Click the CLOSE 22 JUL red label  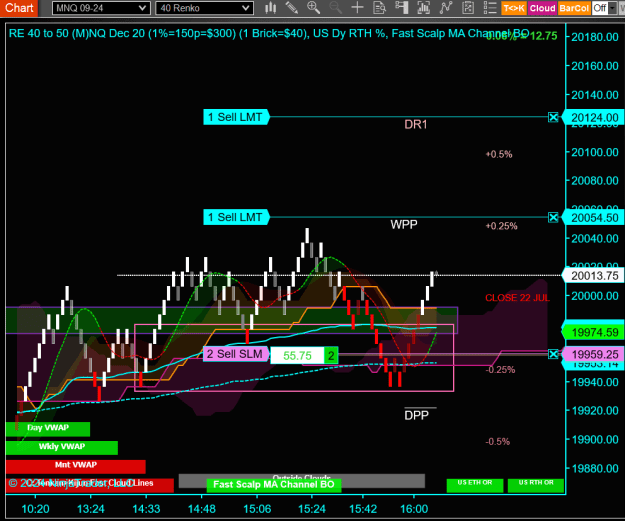tap(517, 298)
